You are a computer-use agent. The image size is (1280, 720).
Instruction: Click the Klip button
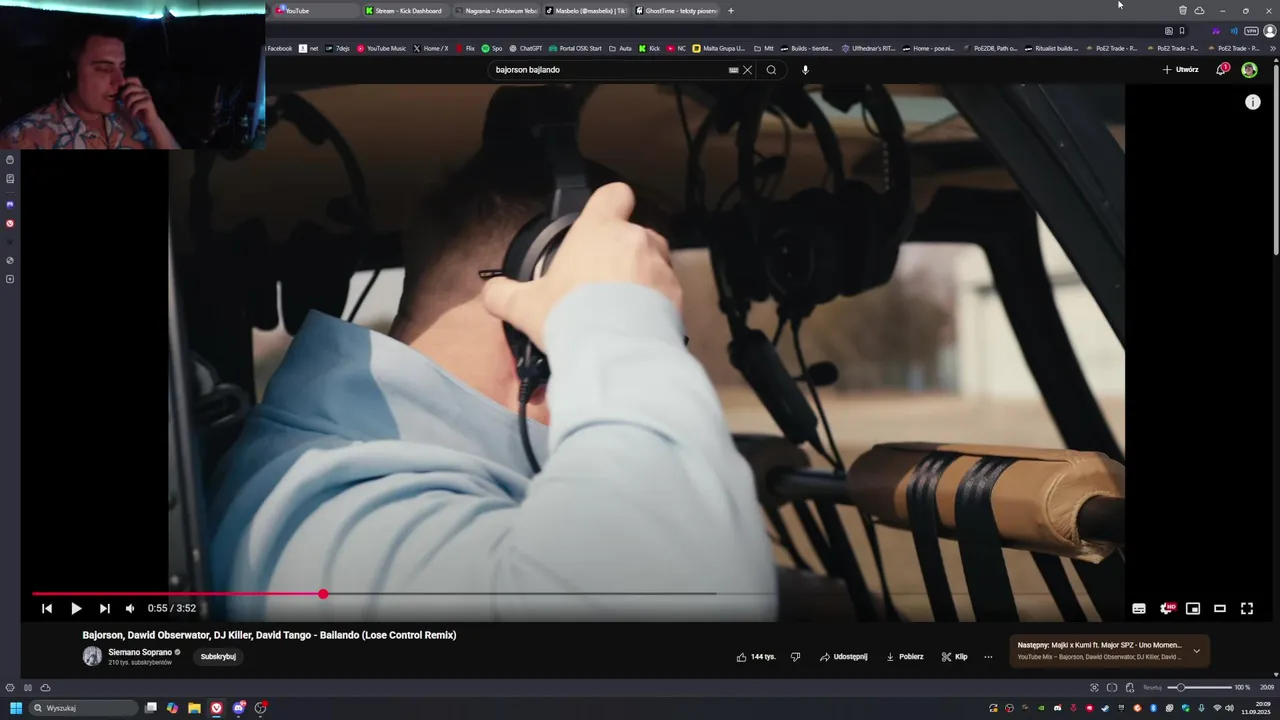pyautogui.click(x=954, y=657)
